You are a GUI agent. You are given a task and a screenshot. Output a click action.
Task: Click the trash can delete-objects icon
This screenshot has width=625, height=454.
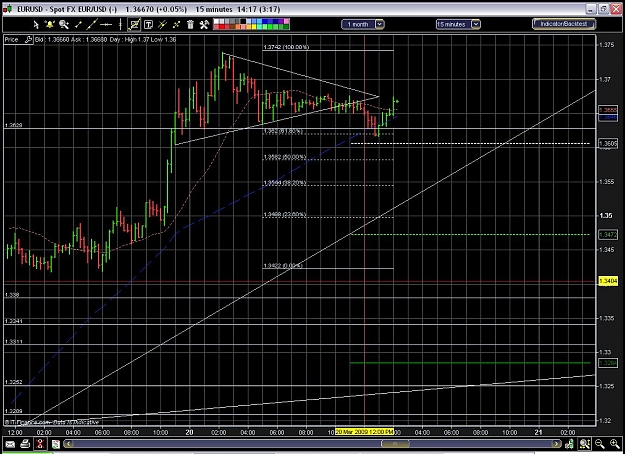(191, 25)
